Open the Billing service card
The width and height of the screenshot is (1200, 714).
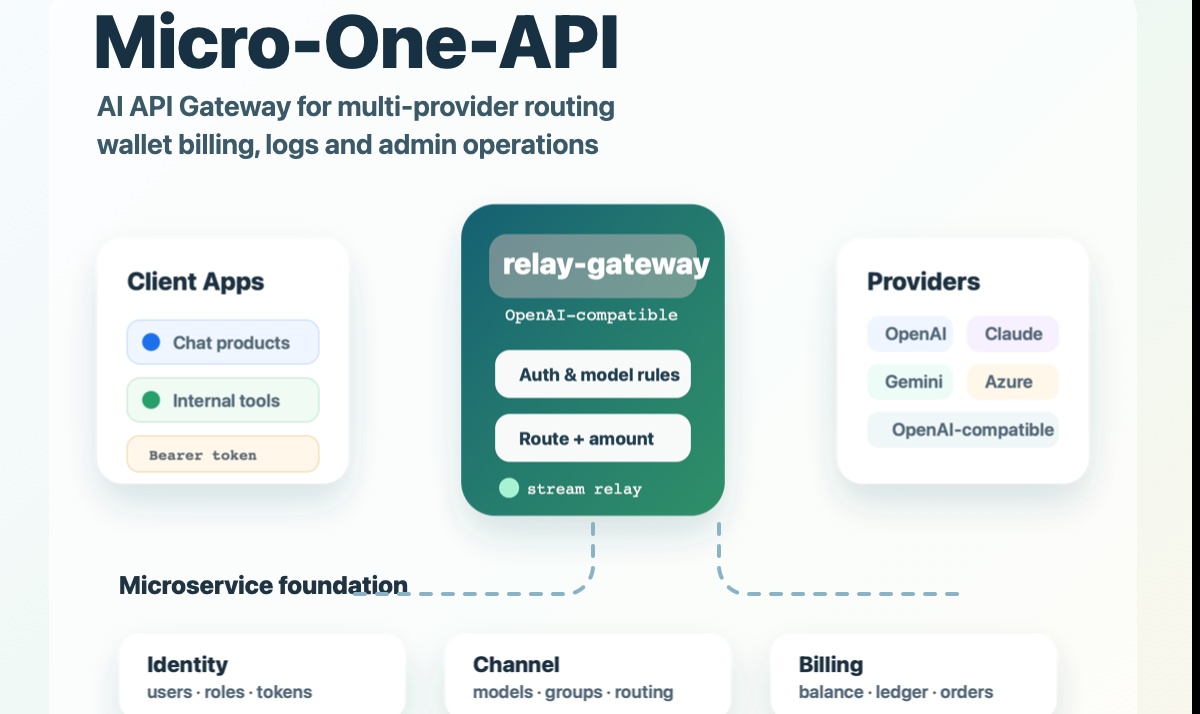click(914, 674)
